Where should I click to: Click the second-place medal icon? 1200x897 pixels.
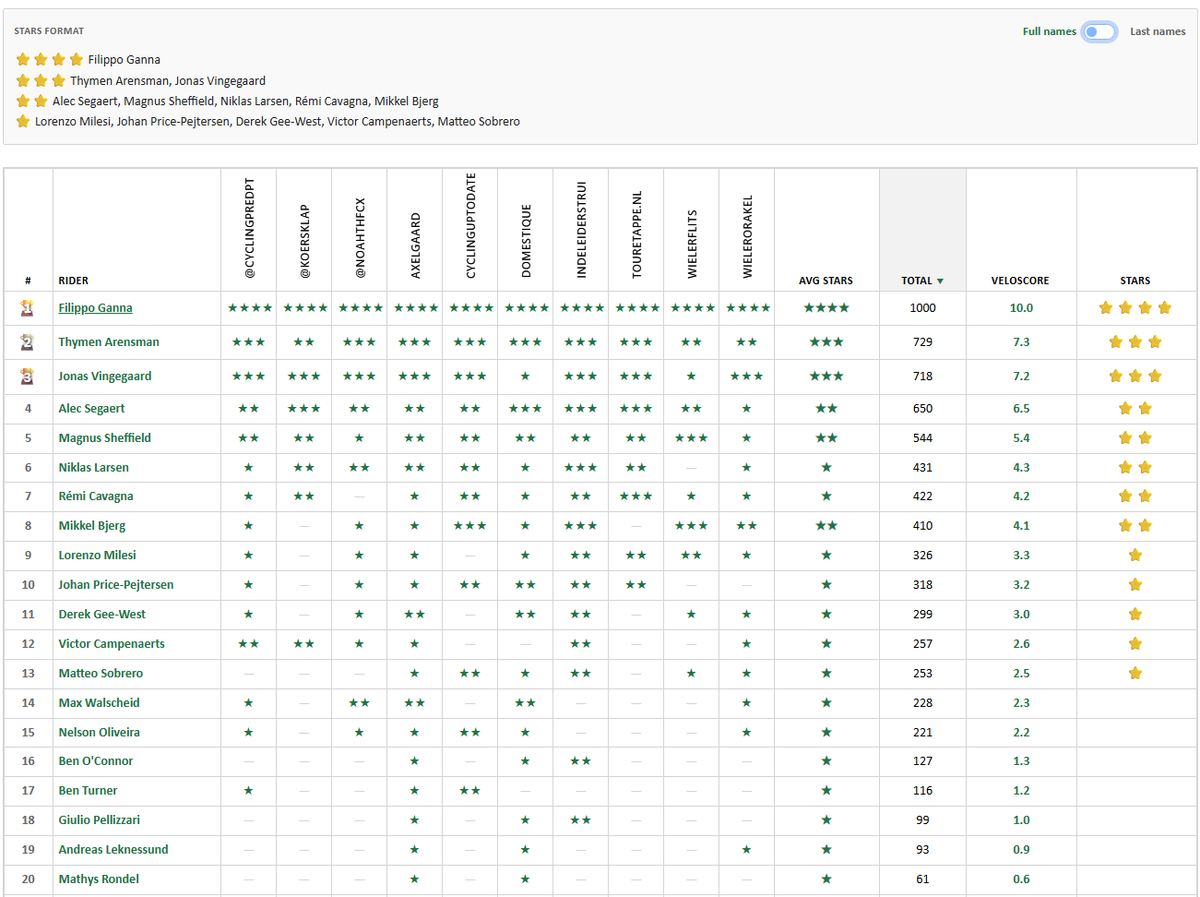pos(28,342)
